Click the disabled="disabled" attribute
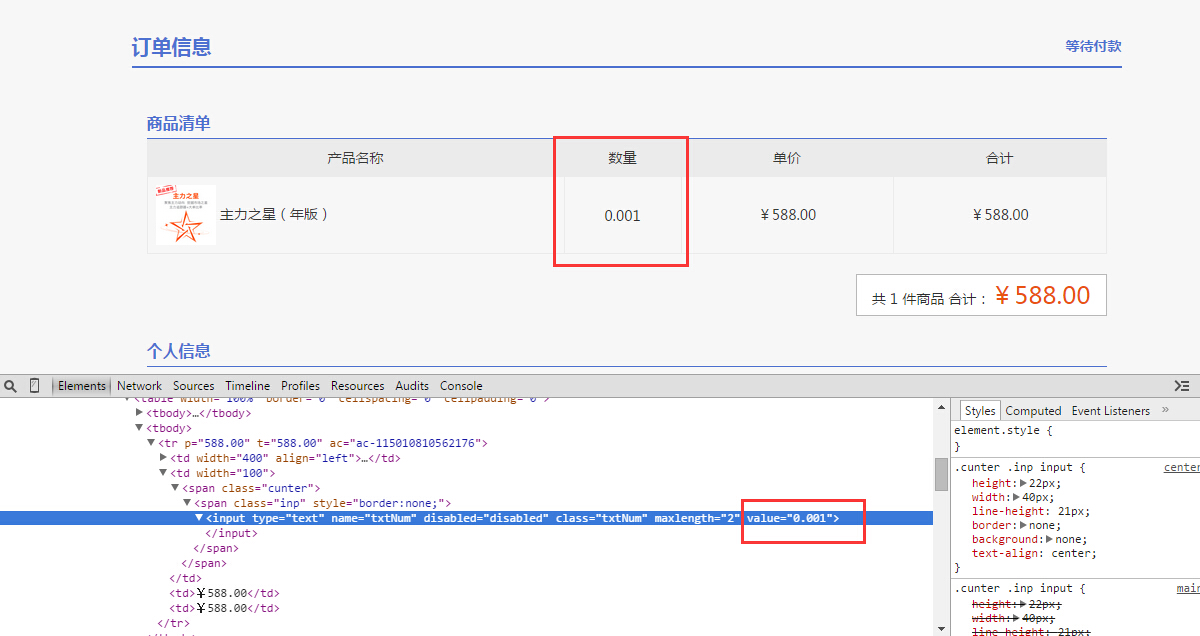The width and height of the screenshot is (1200, 636). pos(486,518)
